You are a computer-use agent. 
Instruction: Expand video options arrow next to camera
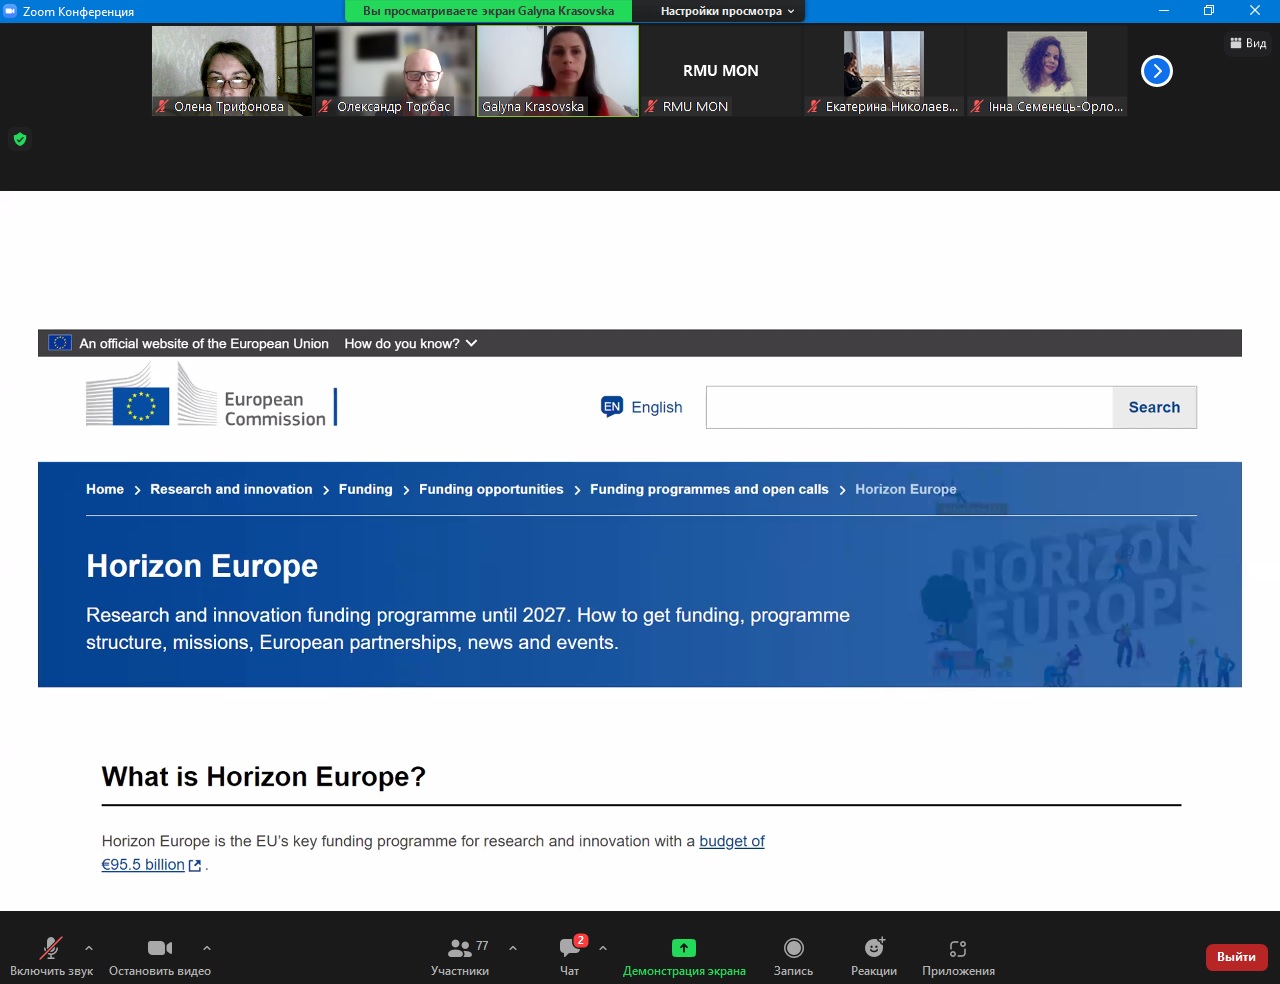(x=207, y=948)
